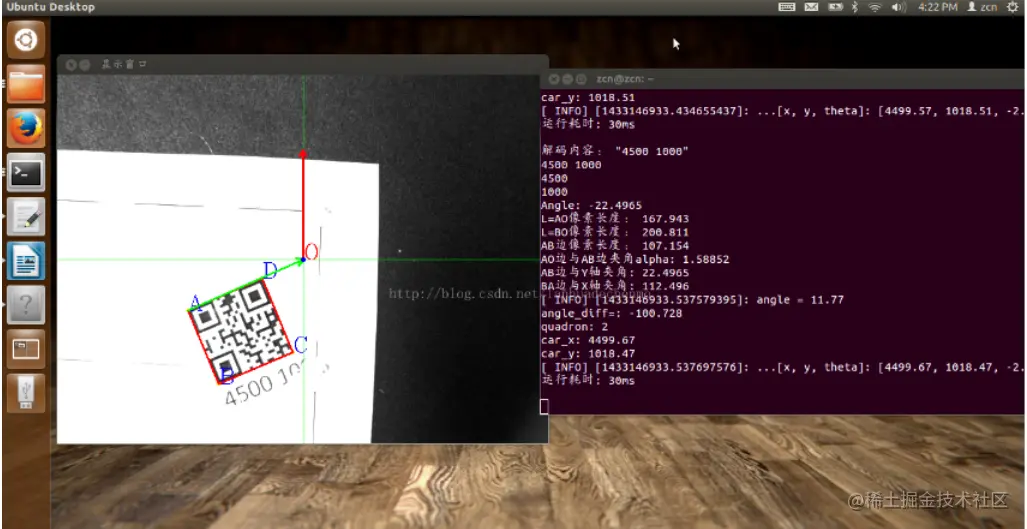
Task: Click the 'L=AO像素长度: 167.943' line
Action: coord(615,219)
